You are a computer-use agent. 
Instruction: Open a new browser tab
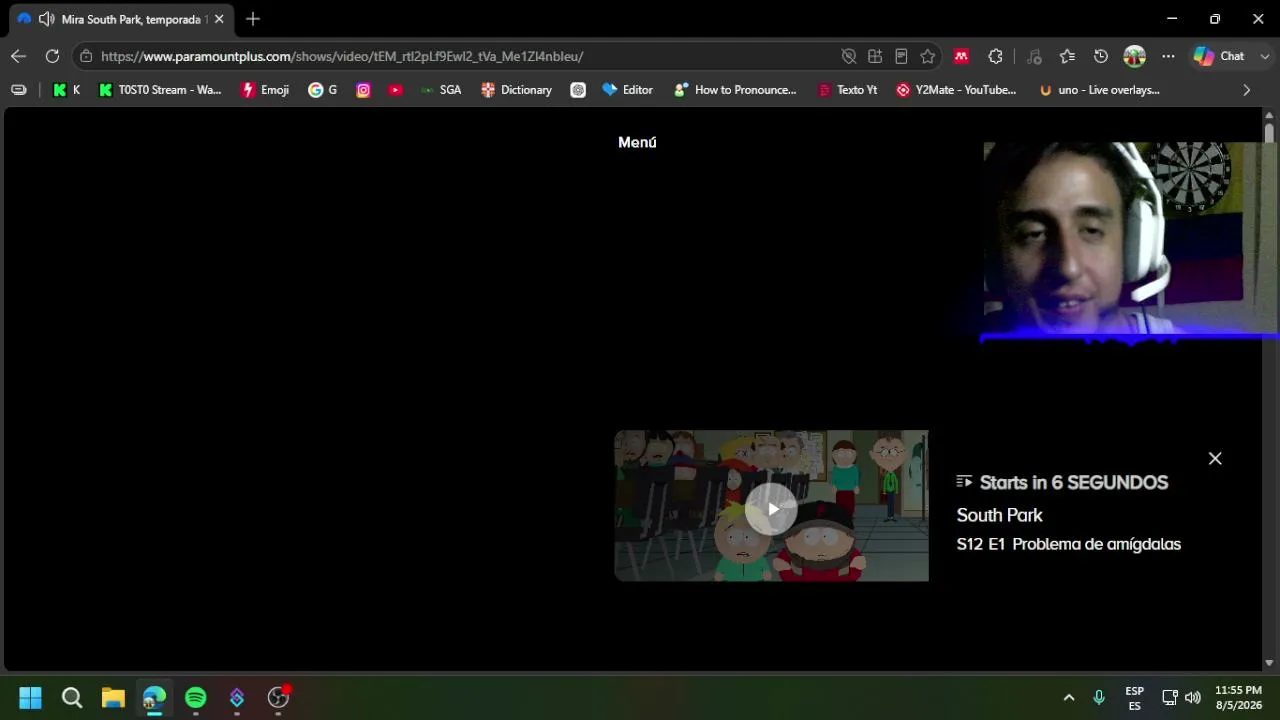click(x=253, y=19)
